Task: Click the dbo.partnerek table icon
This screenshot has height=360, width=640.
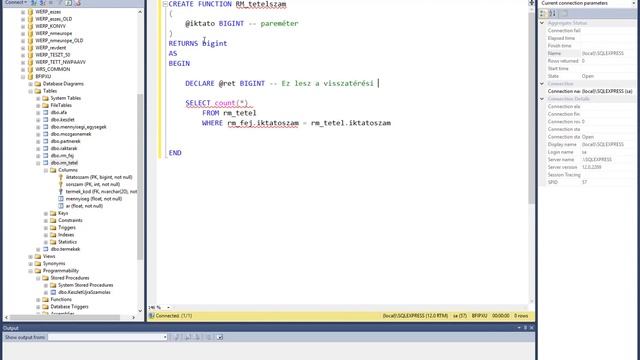Action: [46, 141]
